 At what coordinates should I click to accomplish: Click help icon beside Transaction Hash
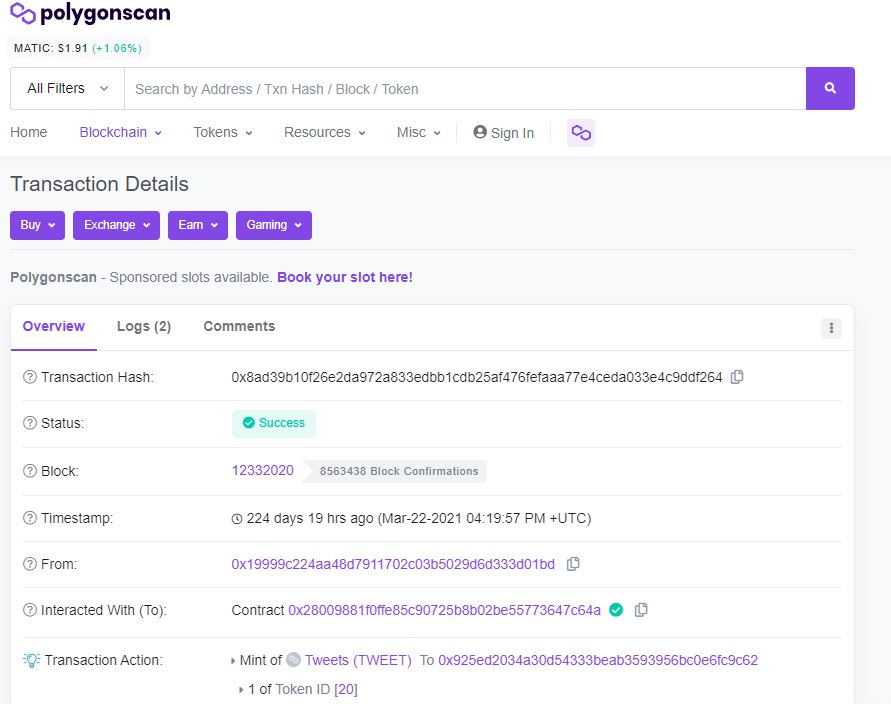pyautogui.click(x=30, y=377)
